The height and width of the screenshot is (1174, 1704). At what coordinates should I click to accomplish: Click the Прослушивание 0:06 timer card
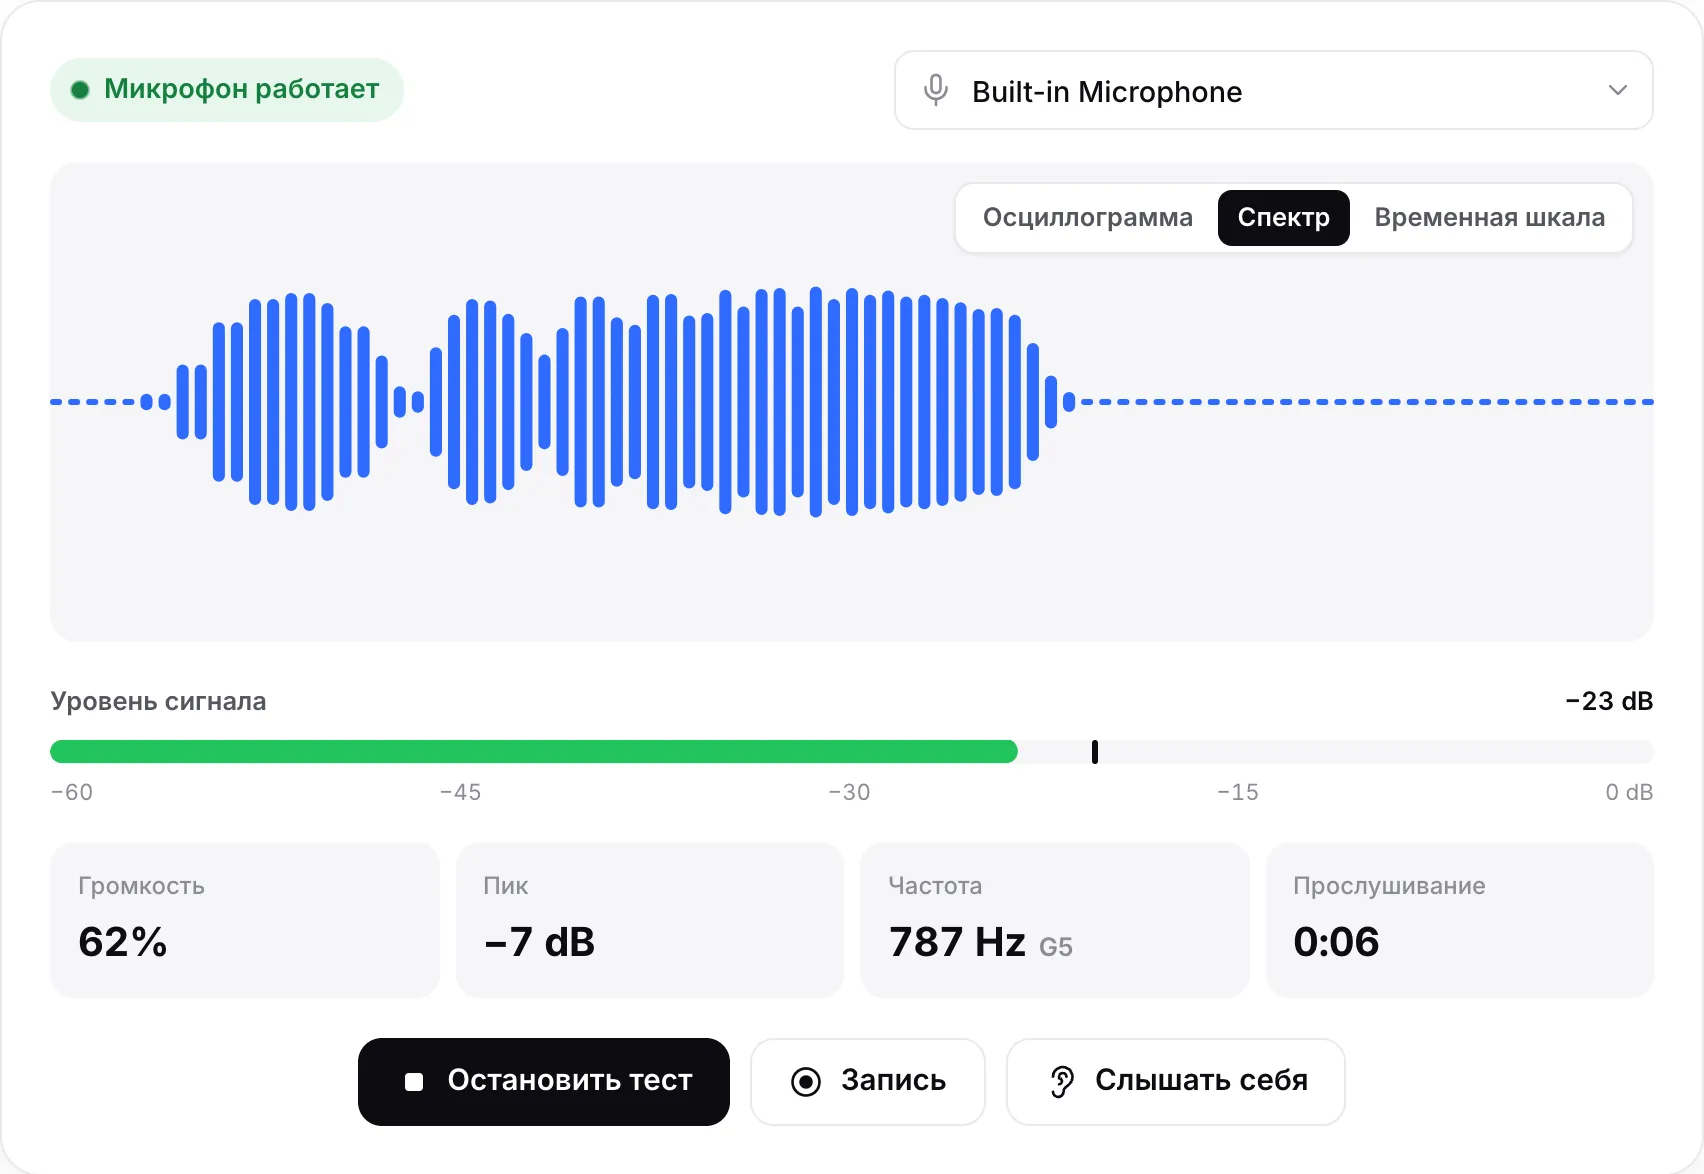click(x=1460, y=920)
